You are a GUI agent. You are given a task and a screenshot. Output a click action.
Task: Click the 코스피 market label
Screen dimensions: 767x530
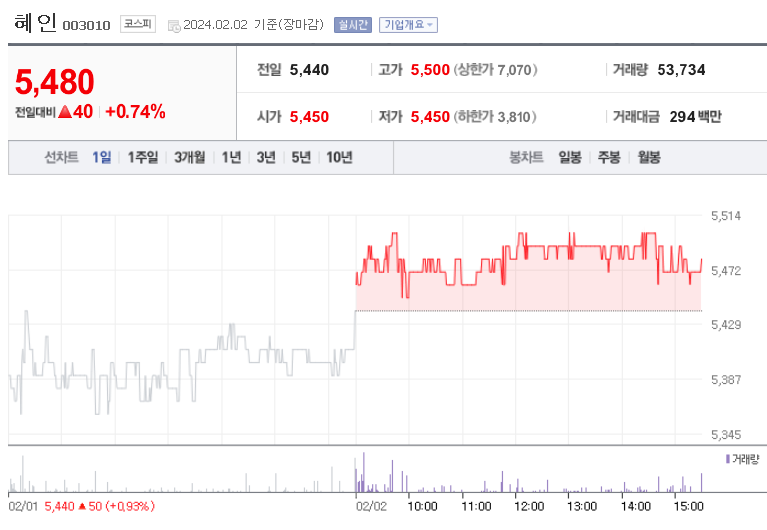tap(138, 24)
